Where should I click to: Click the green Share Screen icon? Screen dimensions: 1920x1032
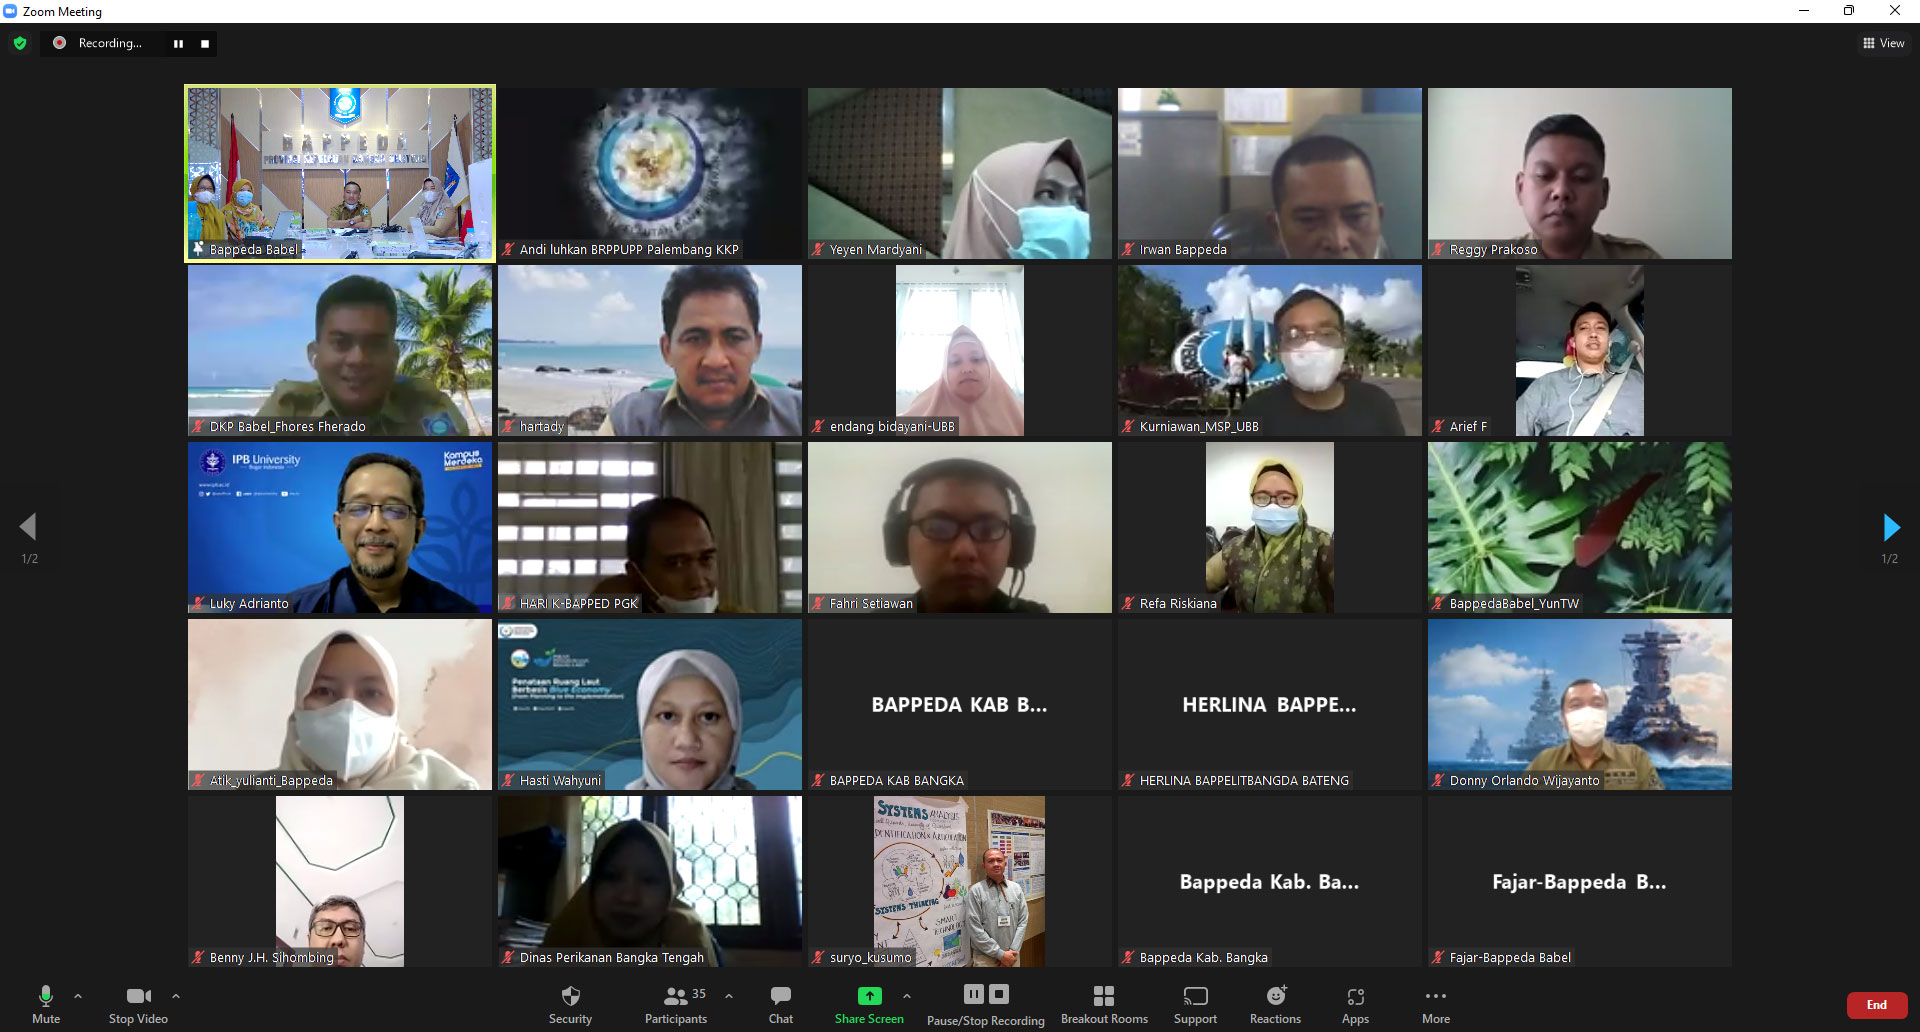click(869, 996)
